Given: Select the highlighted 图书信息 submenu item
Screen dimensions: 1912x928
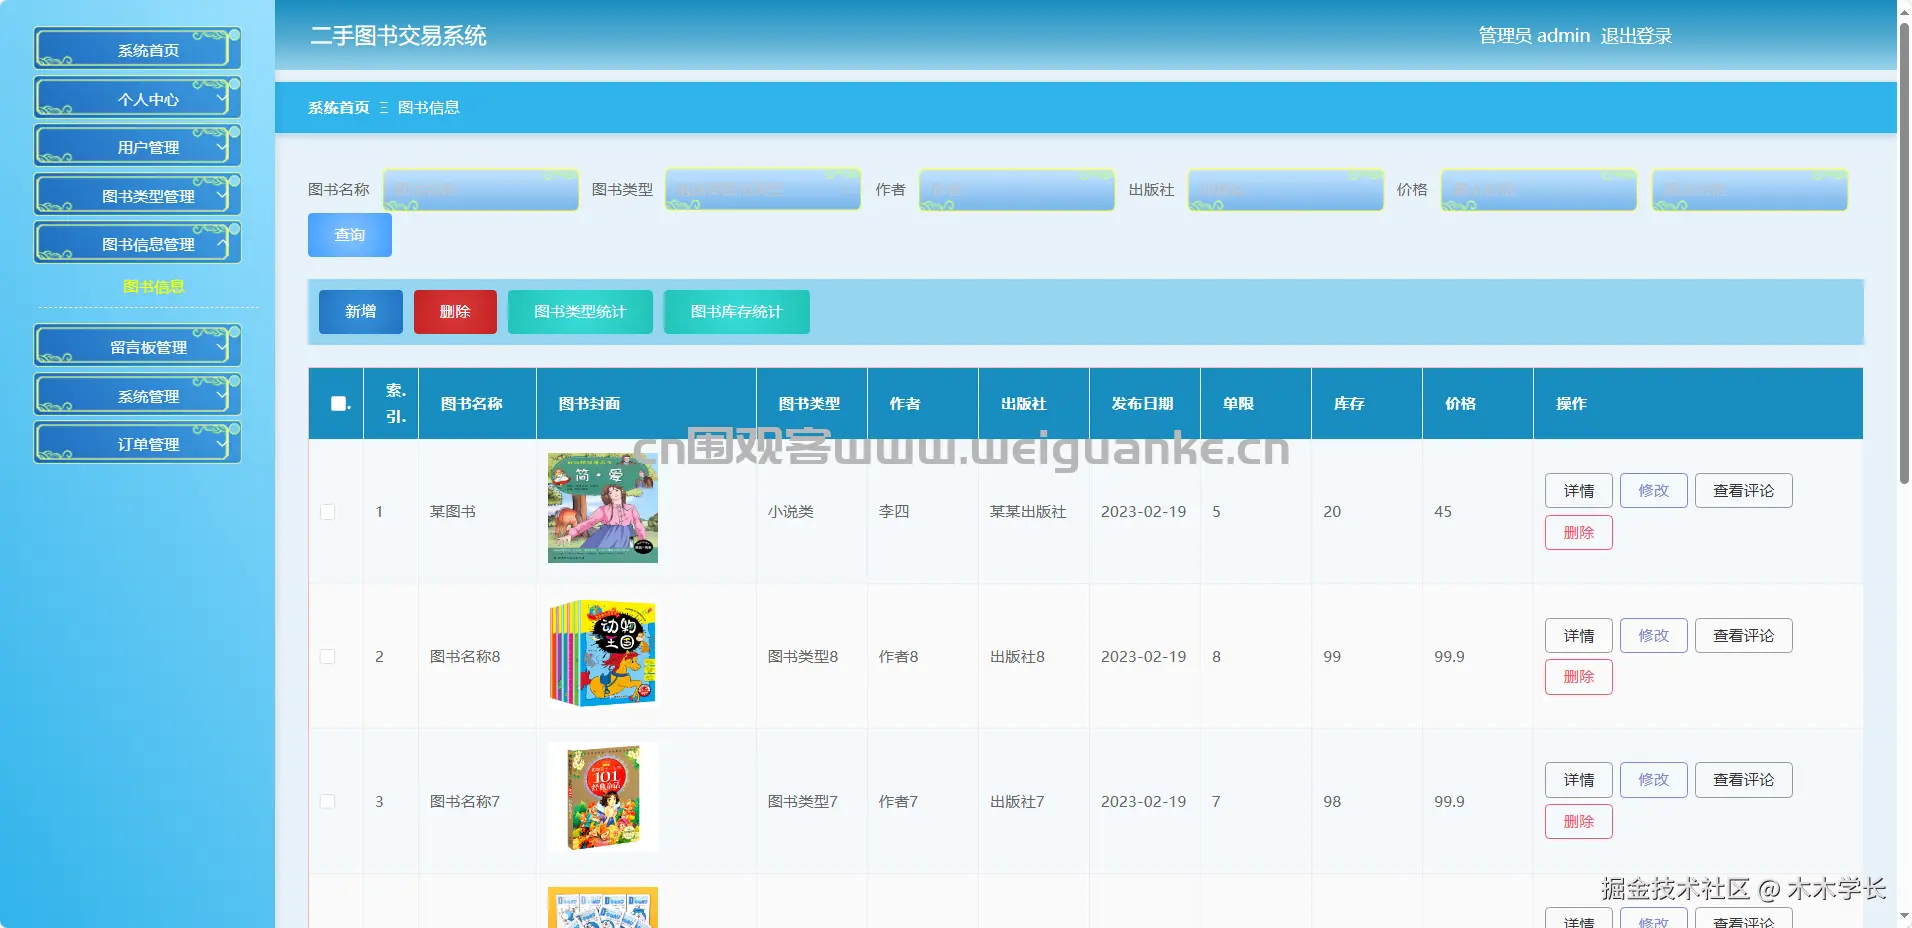Looking at the screenshot, I should click(x=153, y=286).
